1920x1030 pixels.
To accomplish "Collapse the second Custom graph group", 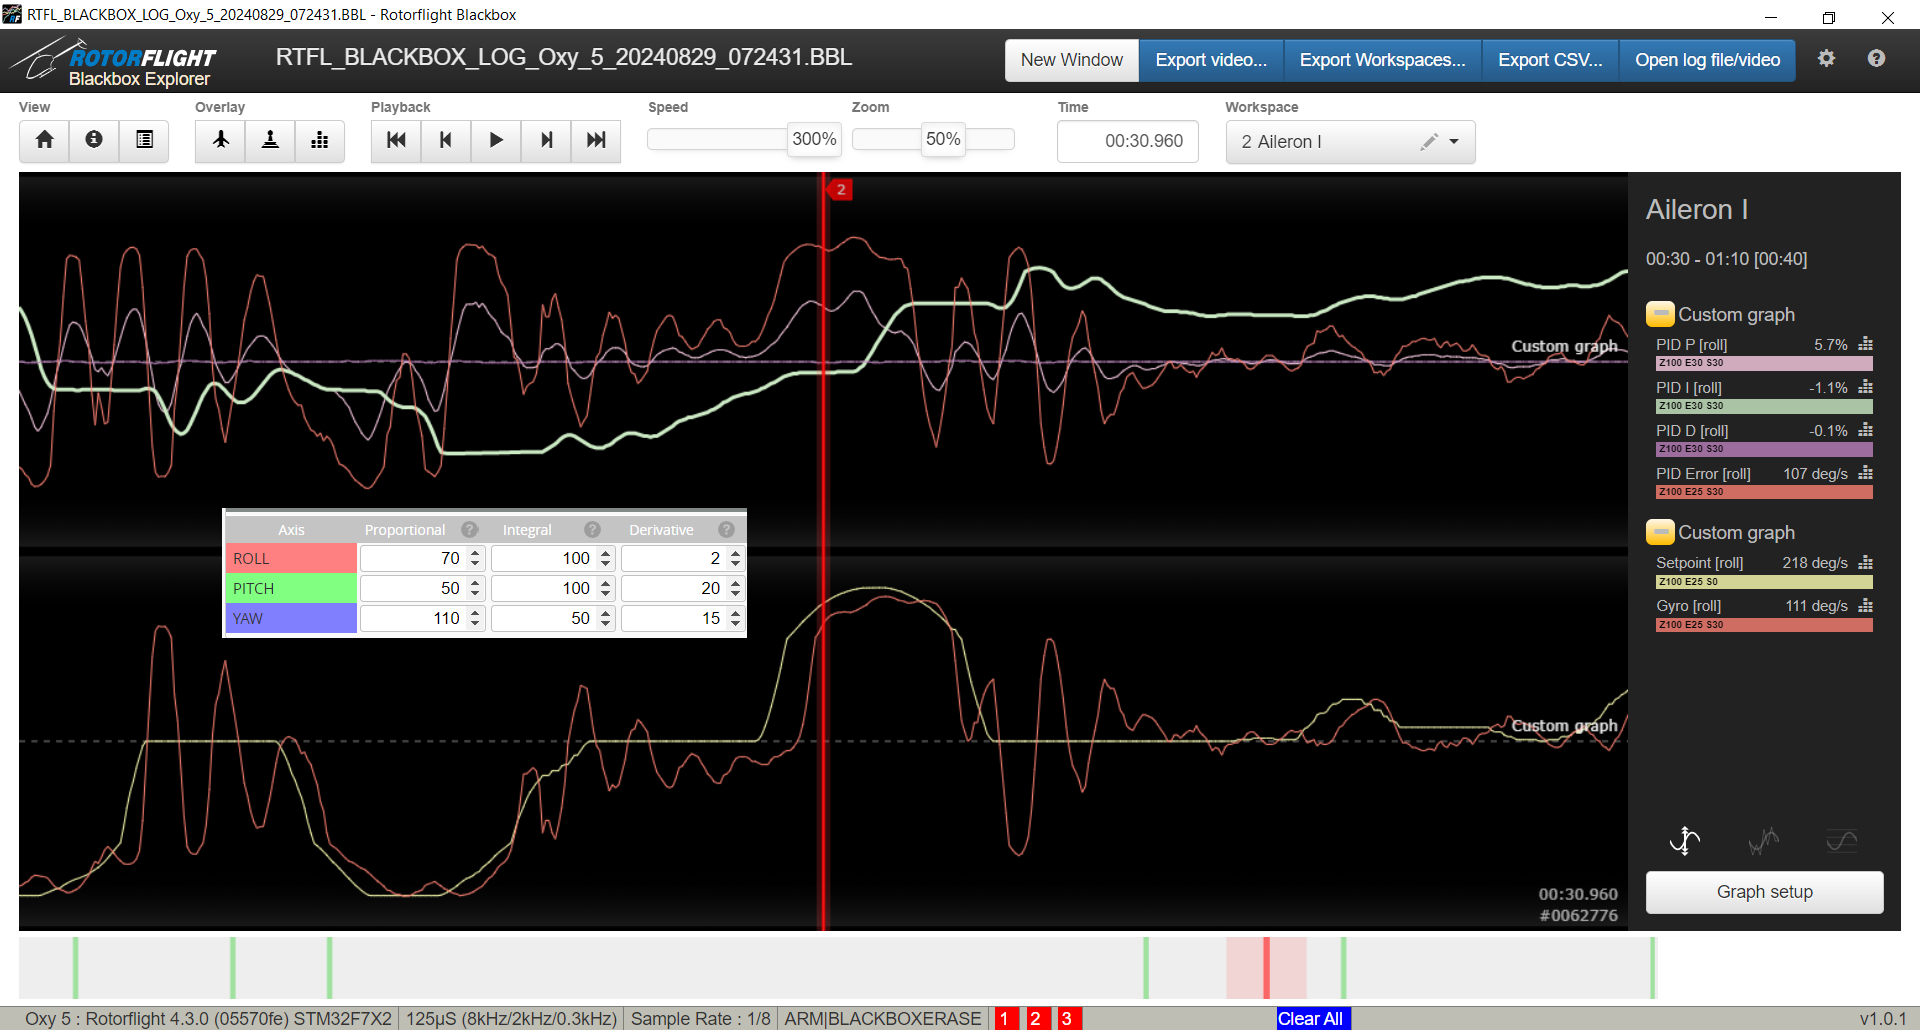I will [x=1660, y=532].
